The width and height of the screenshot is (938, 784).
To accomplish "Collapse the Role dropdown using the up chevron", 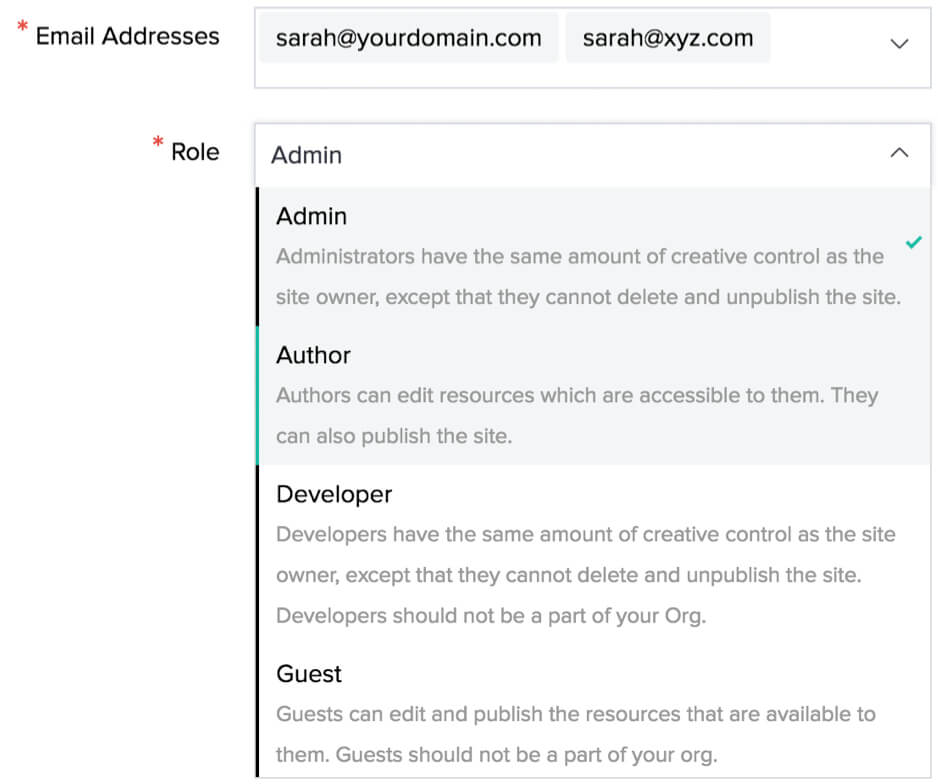I will [x=899, y=153].
